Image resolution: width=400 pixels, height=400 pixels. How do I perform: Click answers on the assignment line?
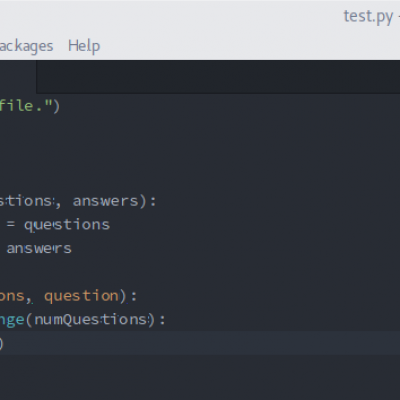39,248
